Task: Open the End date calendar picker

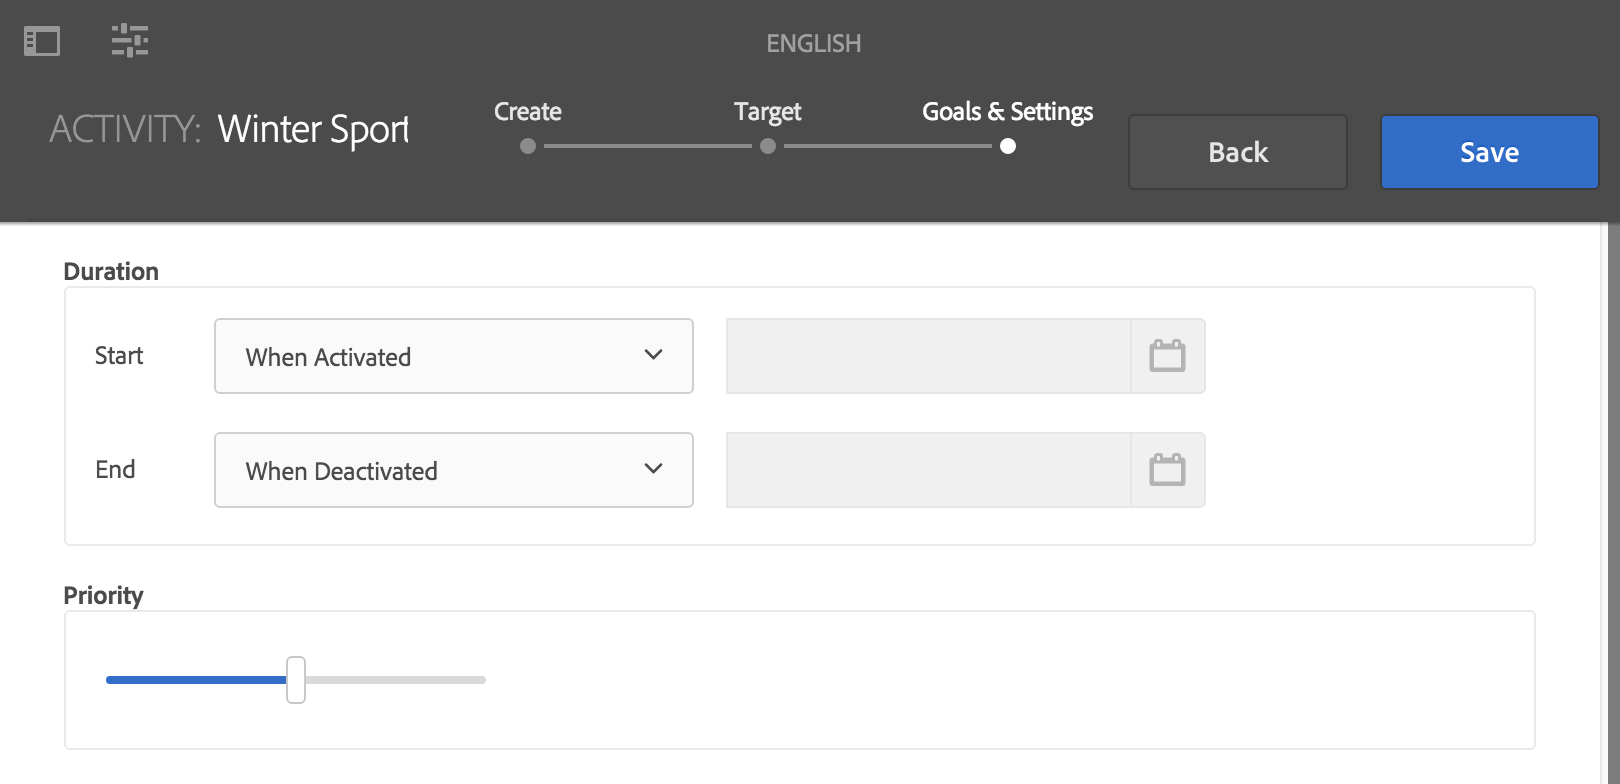Action: pos(1167,470)
